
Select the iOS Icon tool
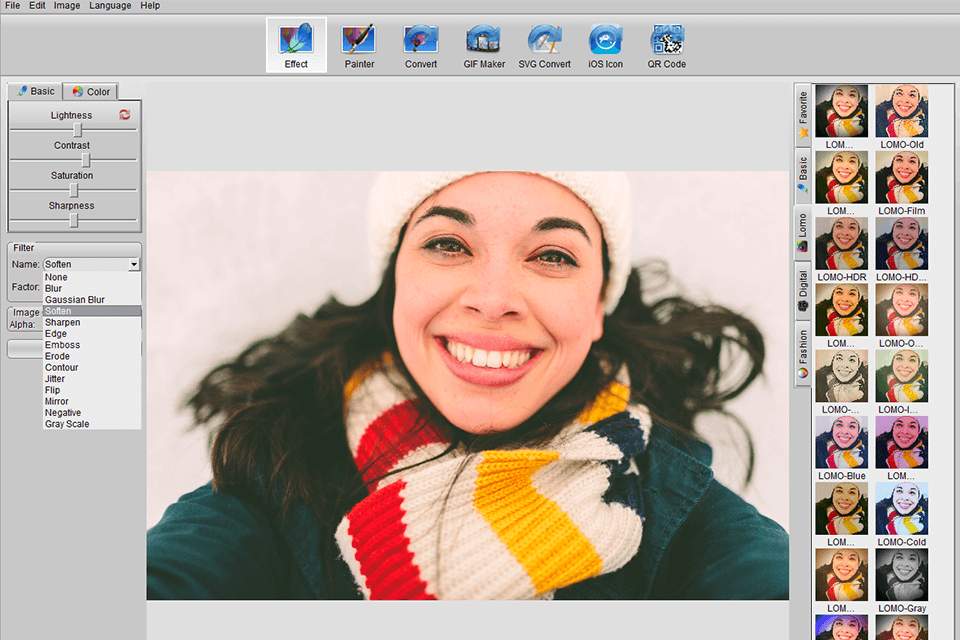pyautogui.click(x=605, y=46)
